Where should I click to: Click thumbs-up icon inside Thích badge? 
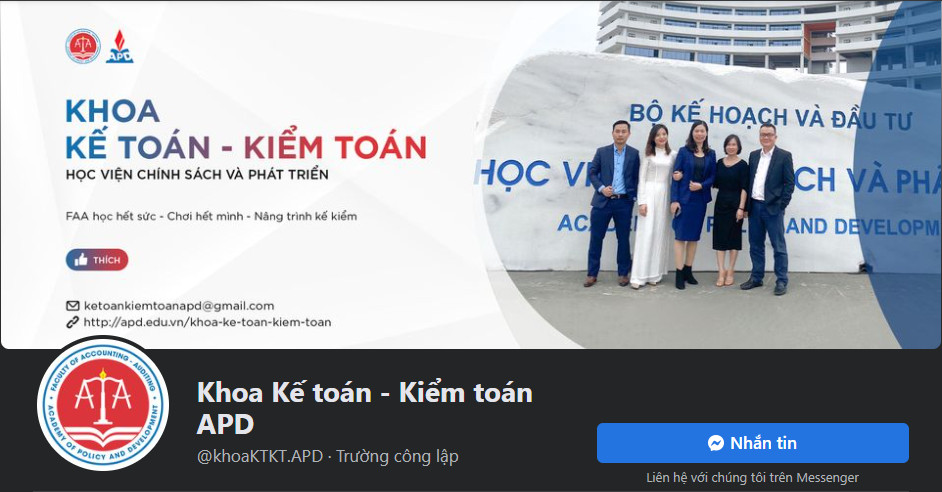coord(81,260)
